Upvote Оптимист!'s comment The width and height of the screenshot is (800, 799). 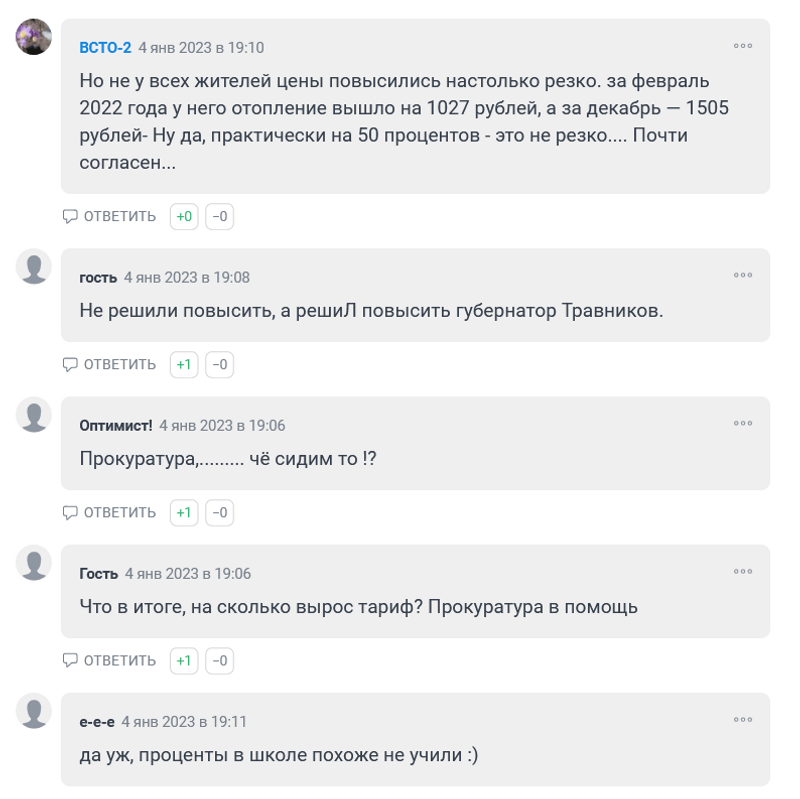click(184, 513)
